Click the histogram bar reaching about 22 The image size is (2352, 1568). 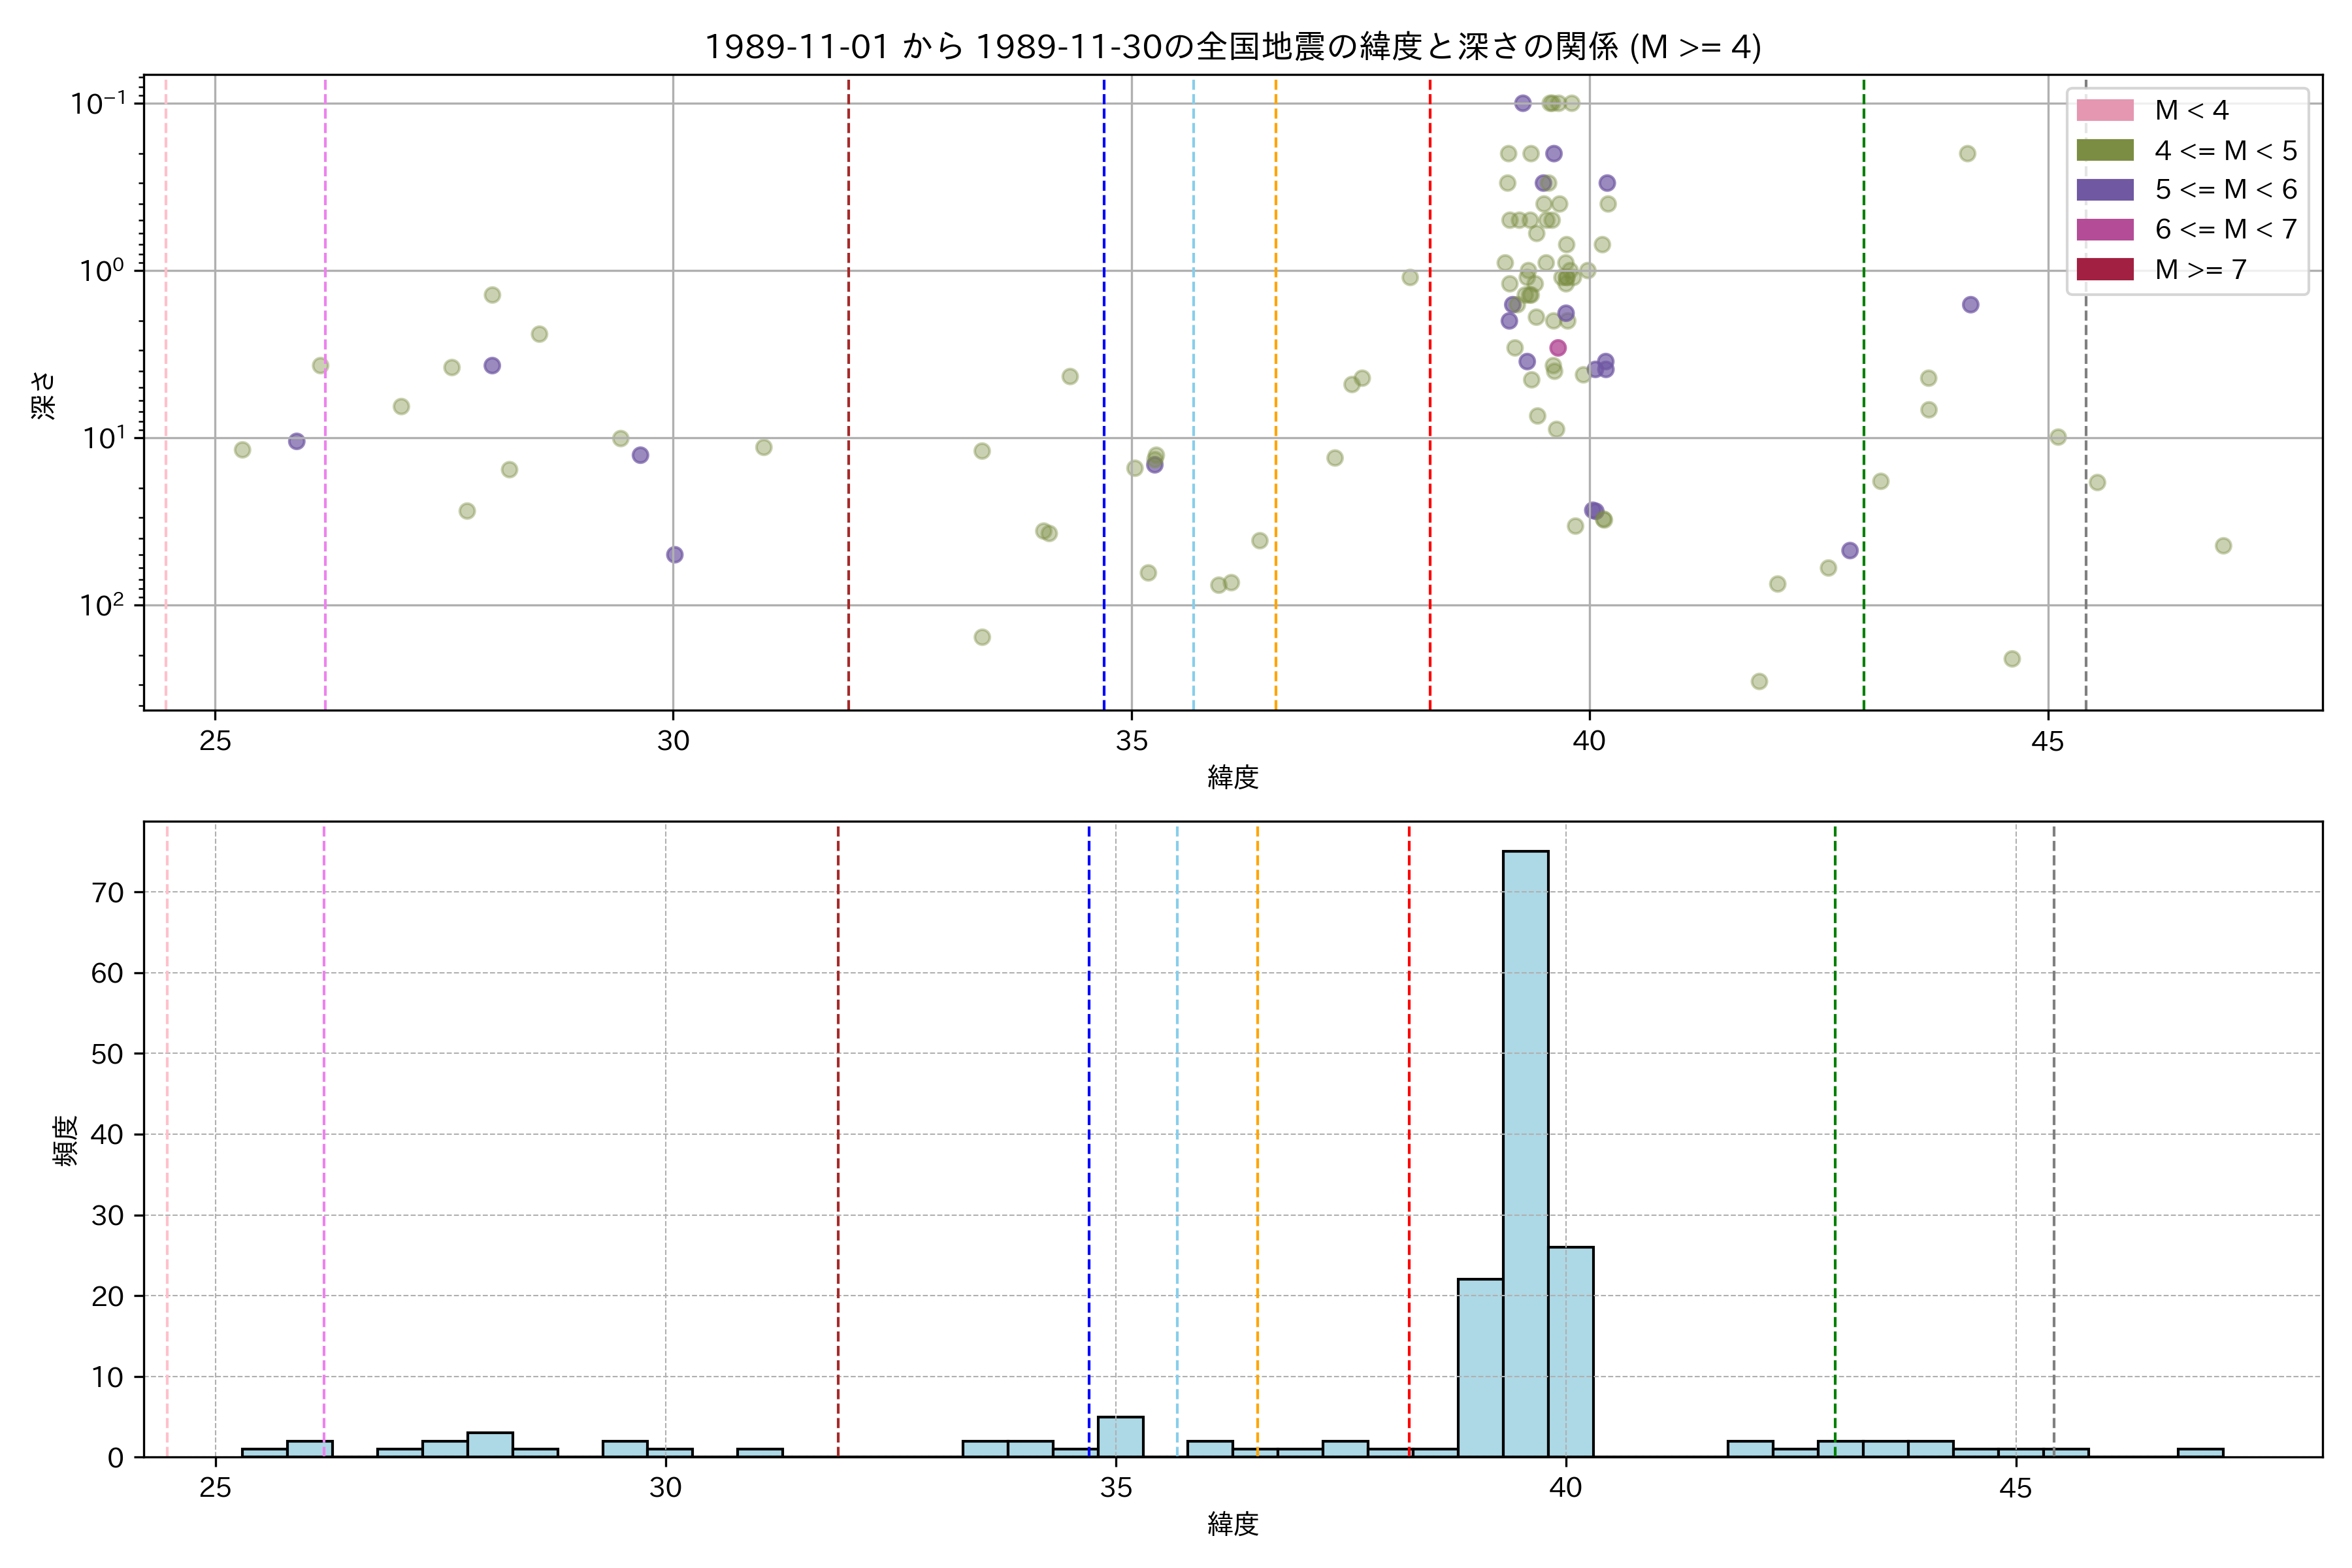1480,1367
